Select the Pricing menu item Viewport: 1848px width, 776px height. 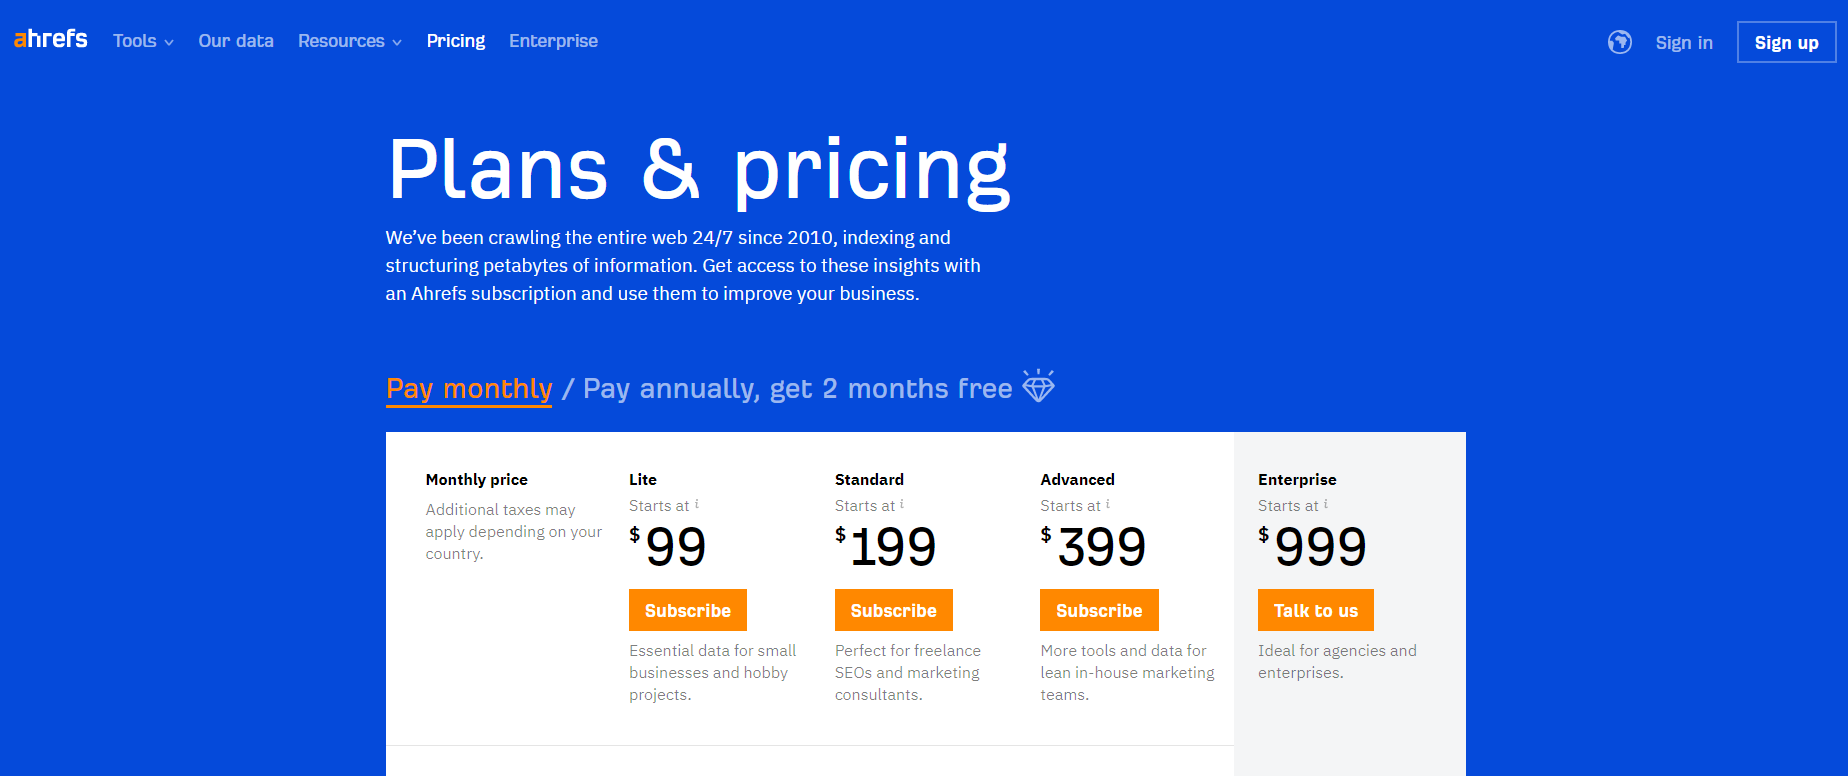[x=456, y=41]
